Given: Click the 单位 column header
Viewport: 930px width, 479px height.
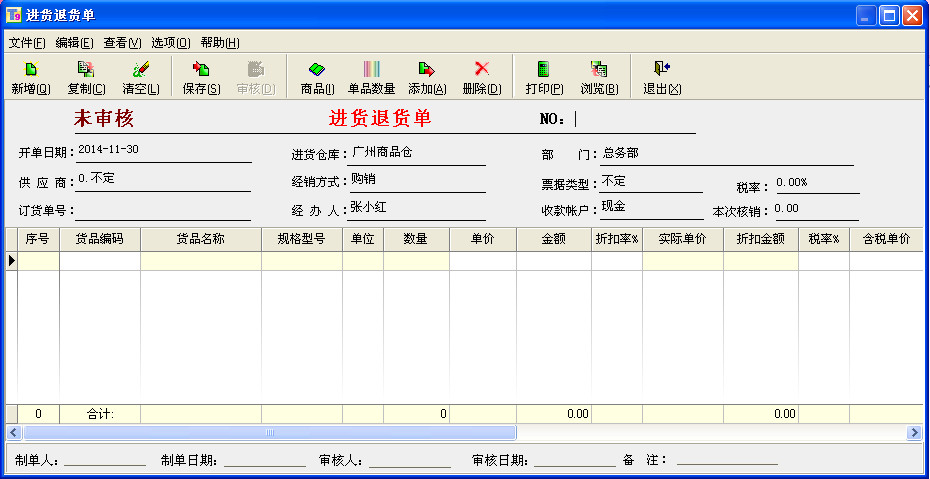Looking at the screenshot, I should click(363, 240).
